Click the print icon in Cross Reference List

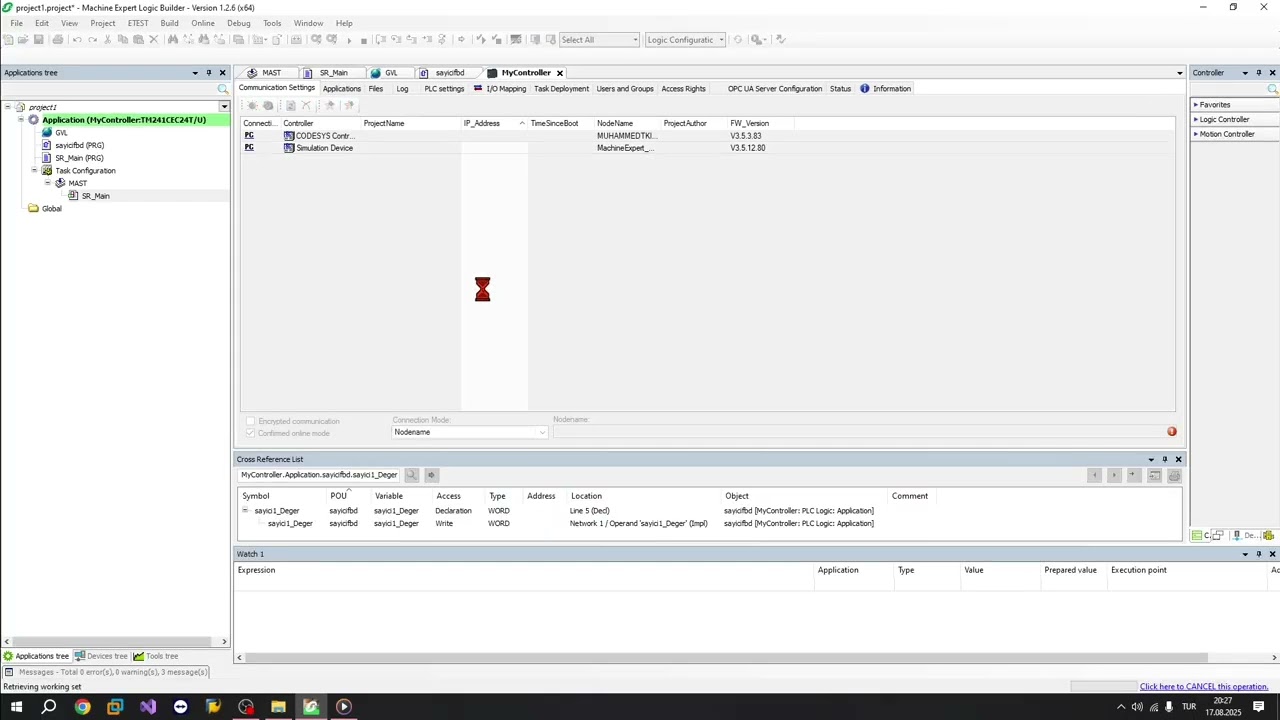click(x=1174, y=476)
